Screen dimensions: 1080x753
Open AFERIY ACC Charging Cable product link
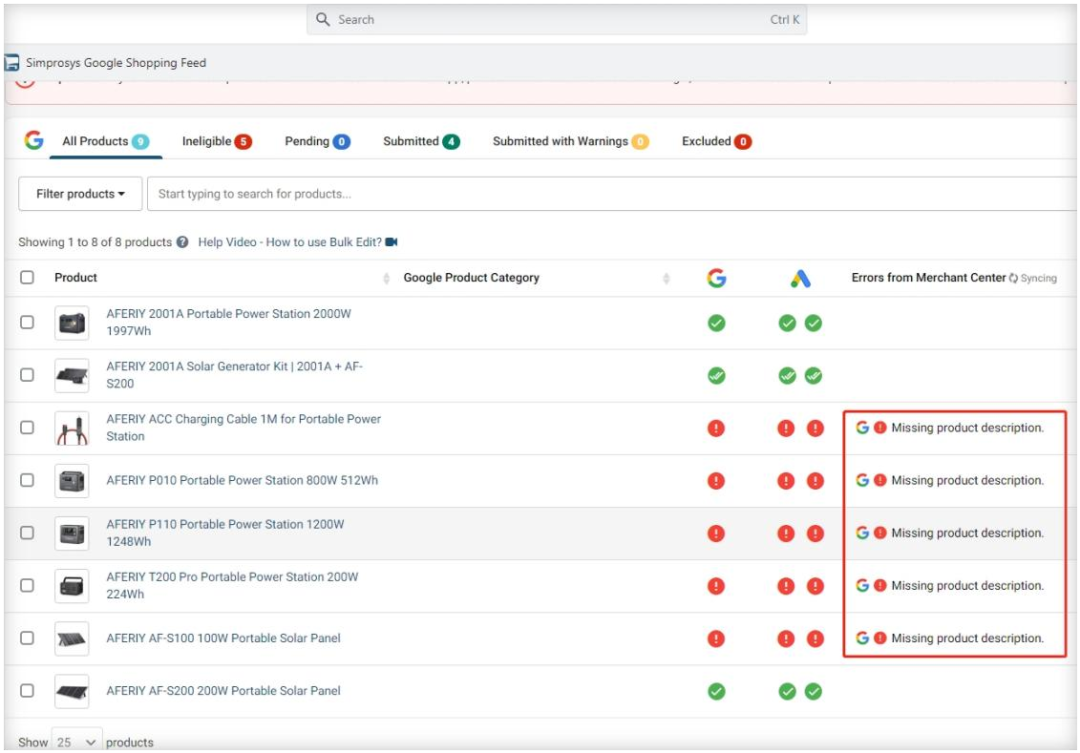pyautogui.click(x=243, y=427)
